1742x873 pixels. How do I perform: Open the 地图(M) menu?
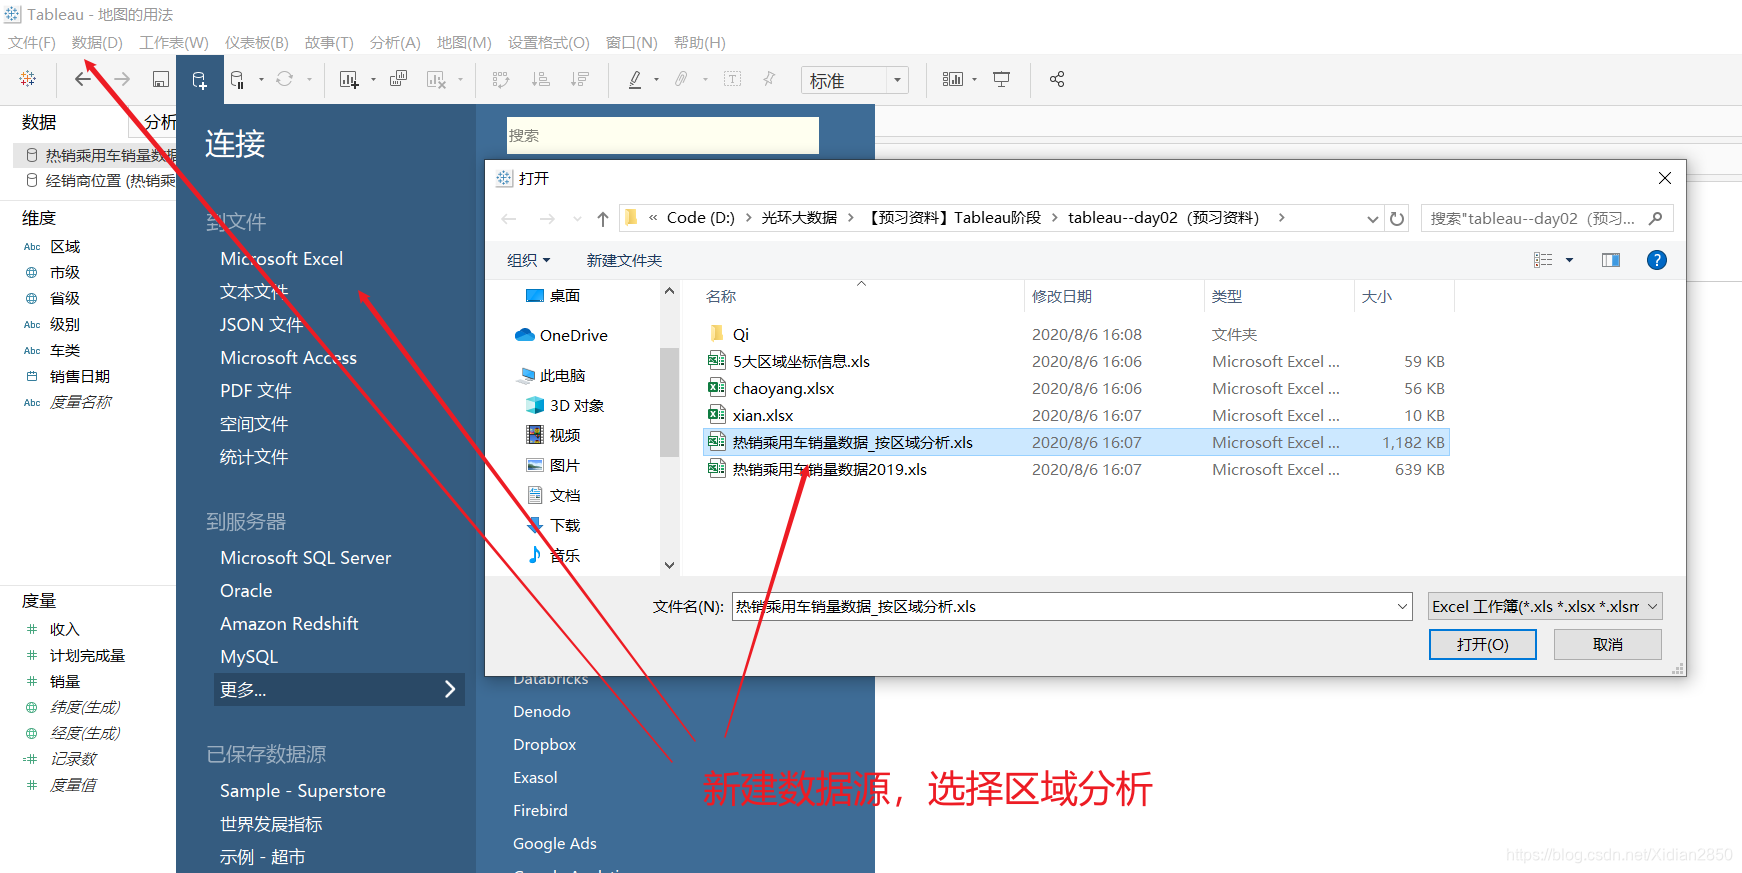pos(464,42)
